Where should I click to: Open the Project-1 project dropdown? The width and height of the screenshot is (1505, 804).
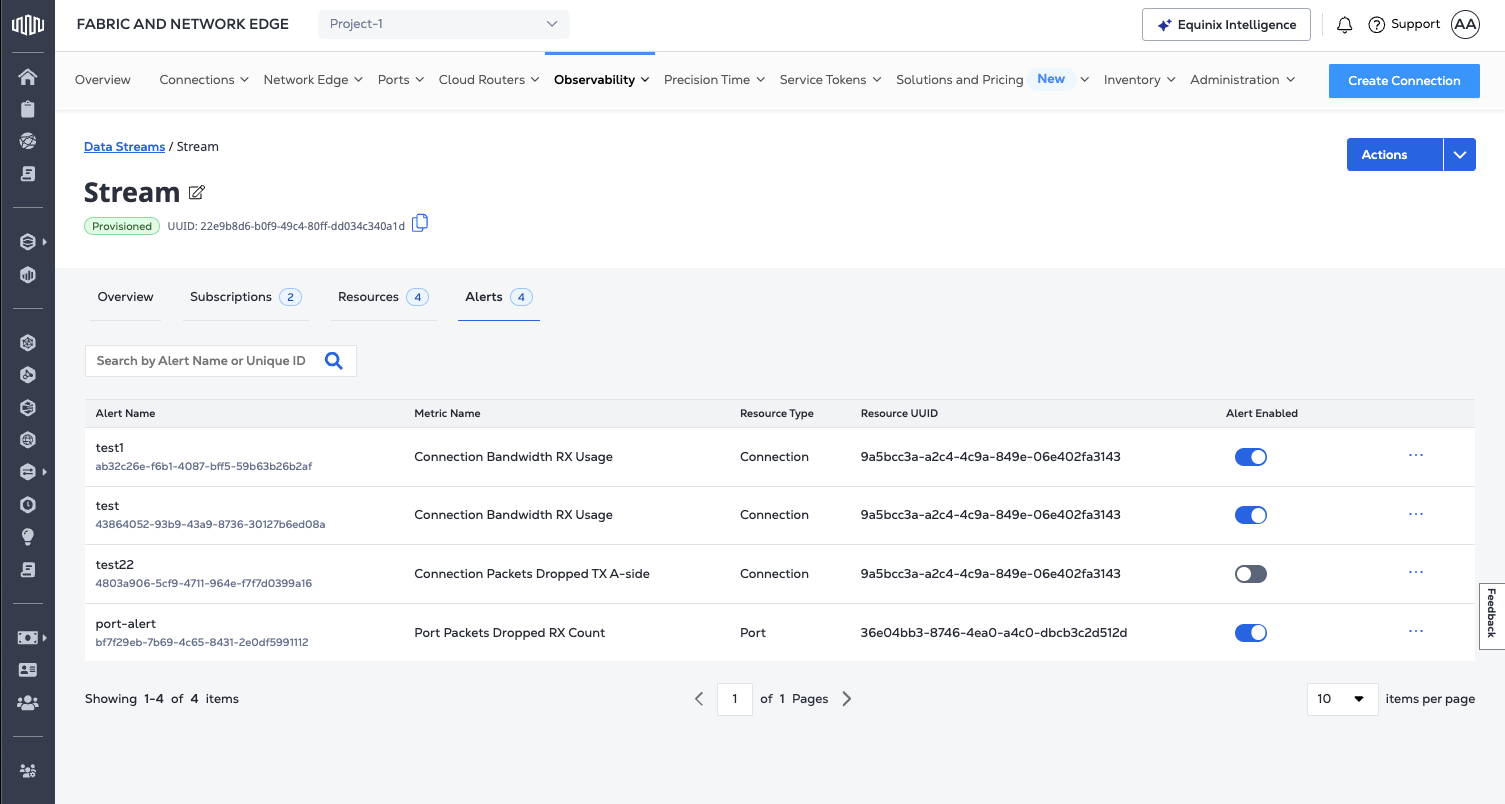443,24
